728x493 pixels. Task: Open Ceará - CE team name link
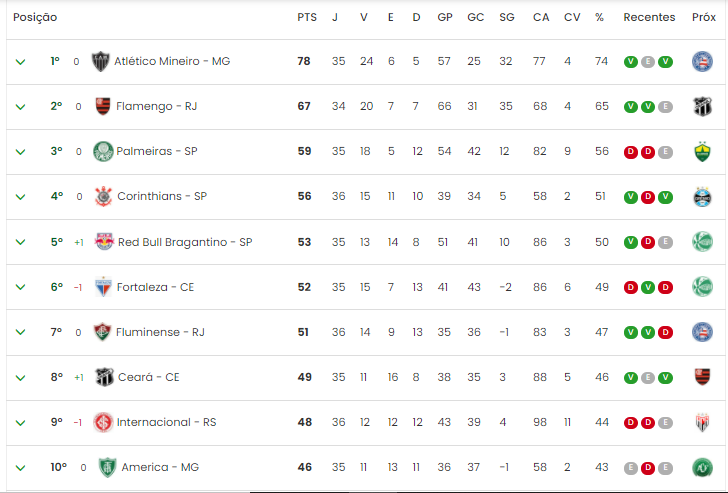pos(149,377)
